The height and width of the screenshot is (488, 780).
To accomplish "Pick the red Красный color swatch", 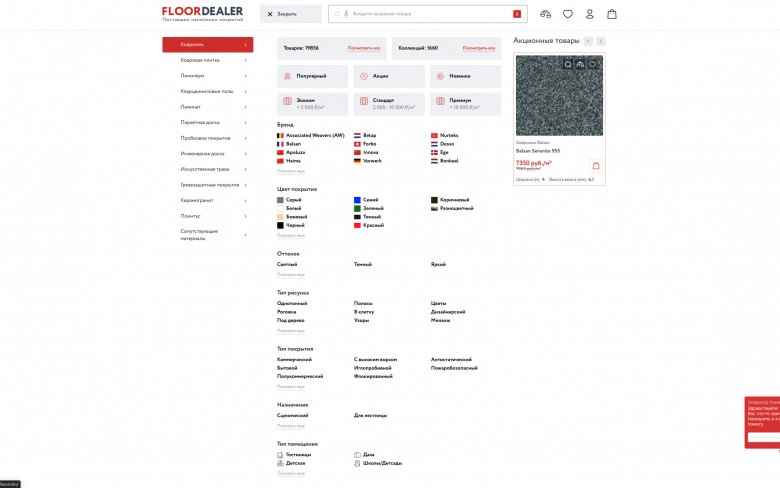I will coord(357,225).
